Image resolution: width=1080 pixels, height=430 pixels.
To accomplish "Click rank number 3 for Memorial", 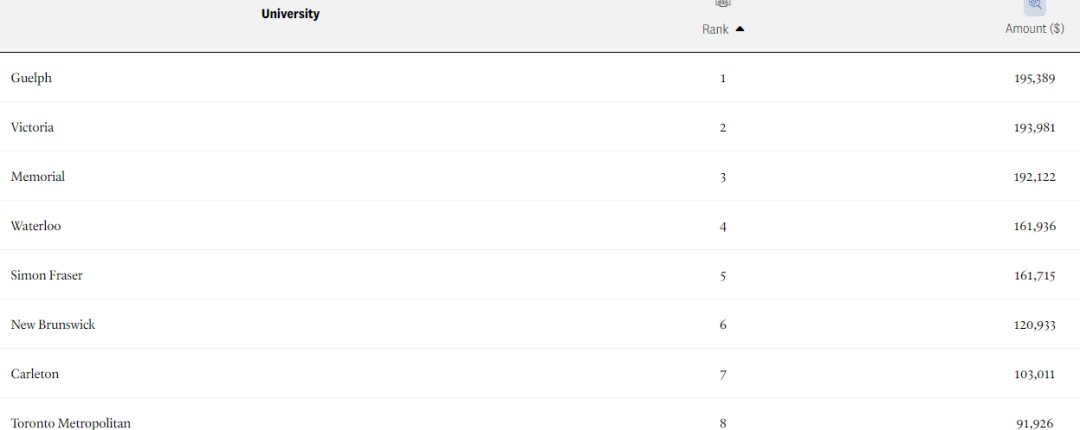I will [x=723, y=178].
